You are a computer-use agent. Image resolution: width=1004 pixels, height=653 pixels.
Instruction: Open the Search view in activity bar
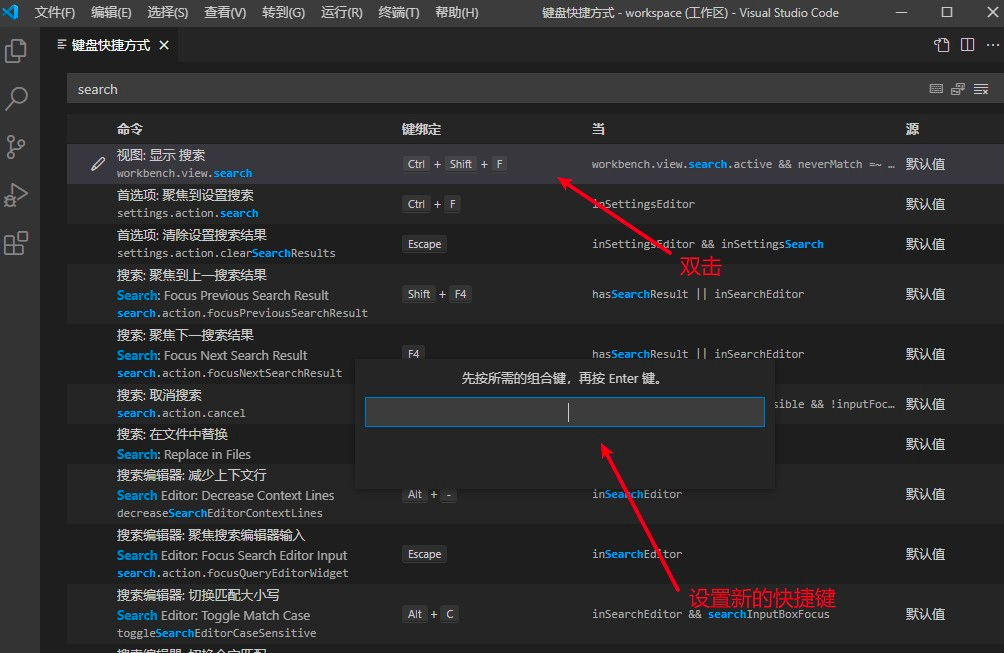pos(16,99)
